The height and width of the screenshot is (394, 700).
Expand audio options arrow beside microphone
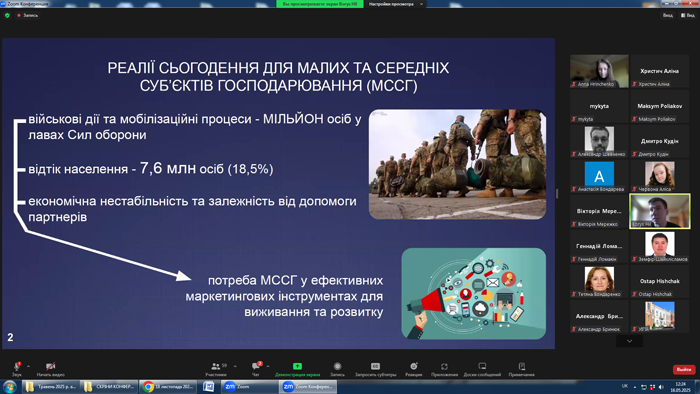28,366
